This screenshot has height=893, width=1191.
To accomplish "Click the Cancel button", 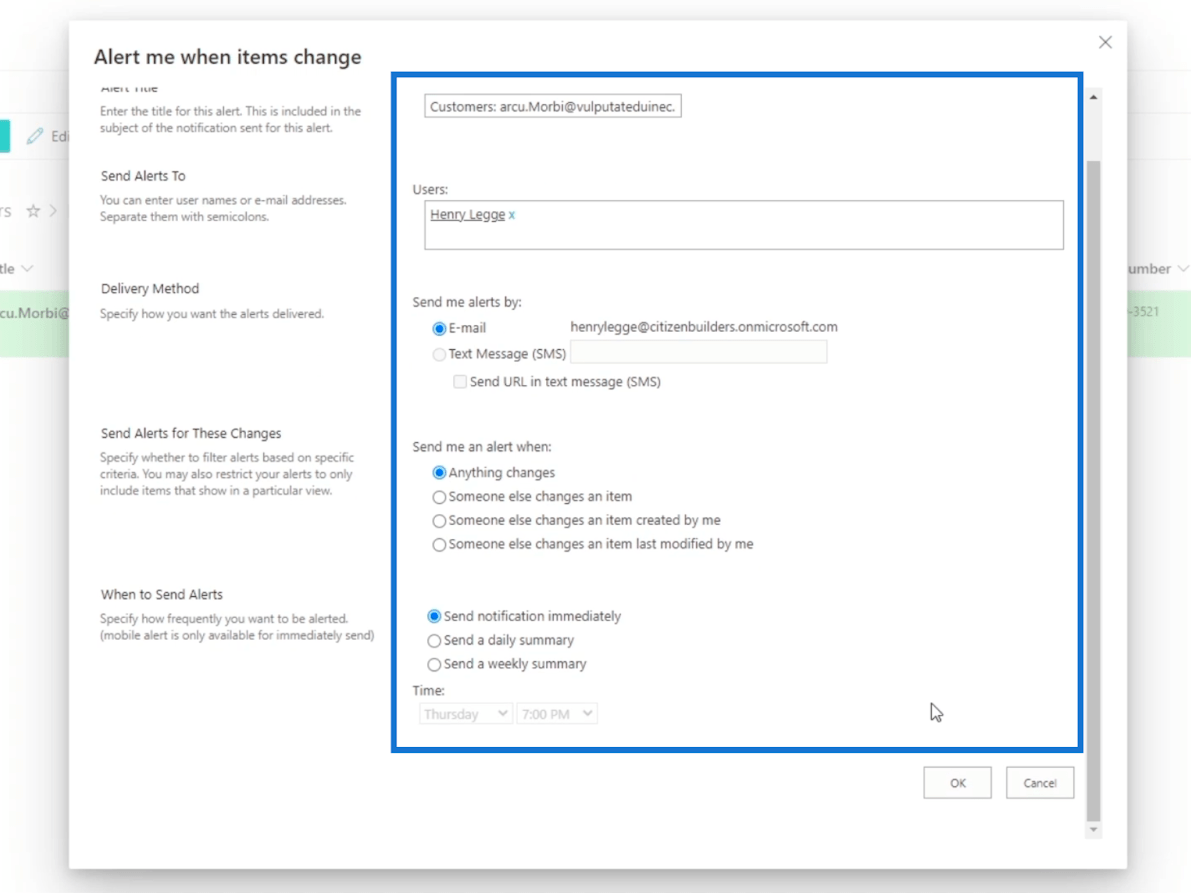I will tap(1040, 783).
